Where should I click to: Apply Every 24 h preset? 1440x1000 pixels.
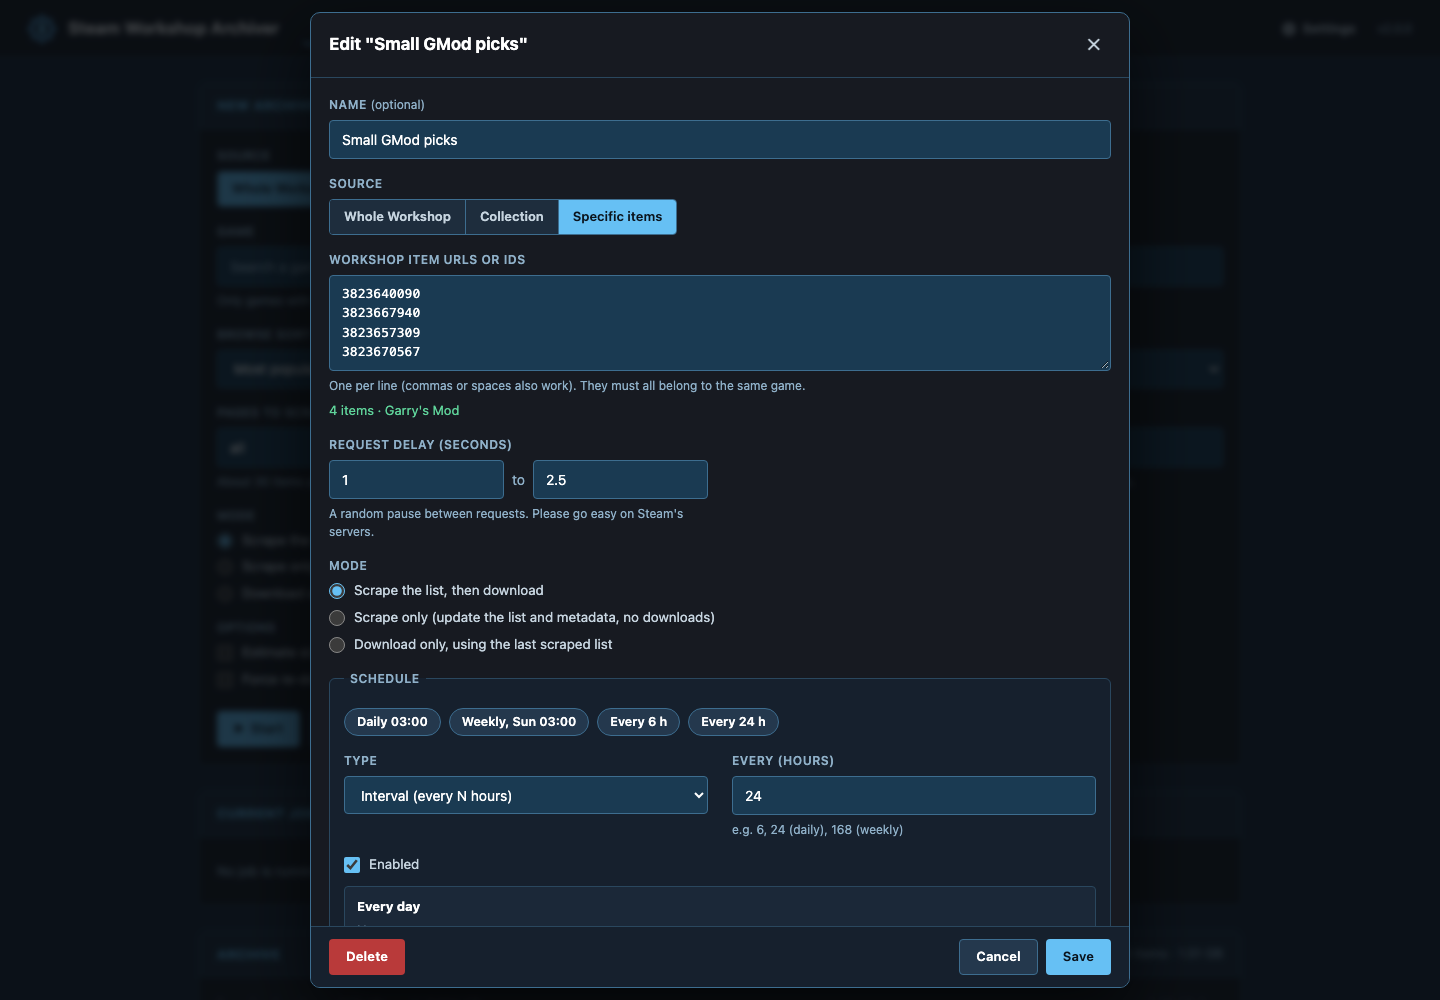click(733, 722)
